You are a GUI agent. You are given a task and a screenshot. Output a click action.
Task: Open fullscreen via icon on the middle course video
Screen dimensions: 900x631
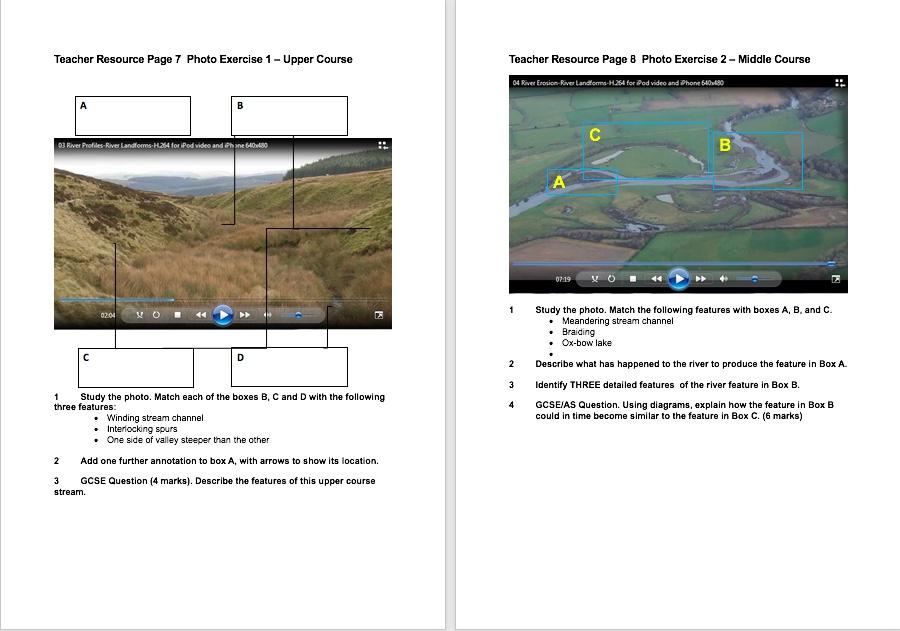pos(835,279)
